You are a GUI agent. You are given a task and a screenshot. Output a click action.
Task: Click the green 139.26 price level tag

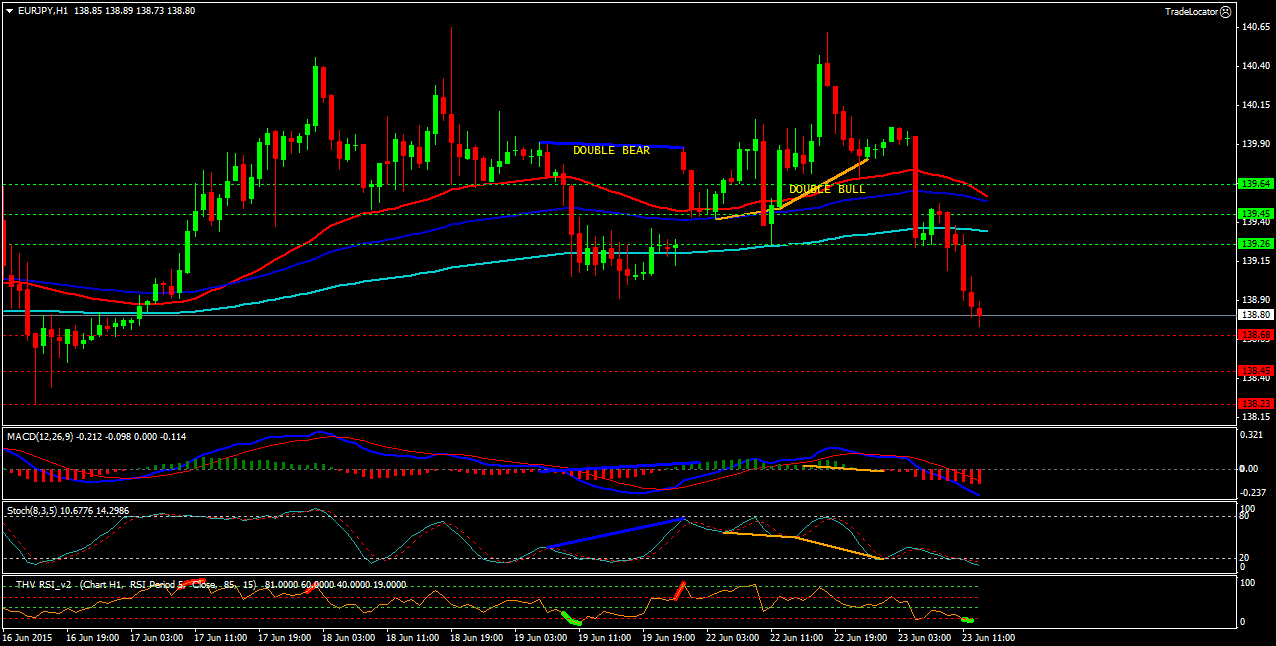(x=1255, y=244)
